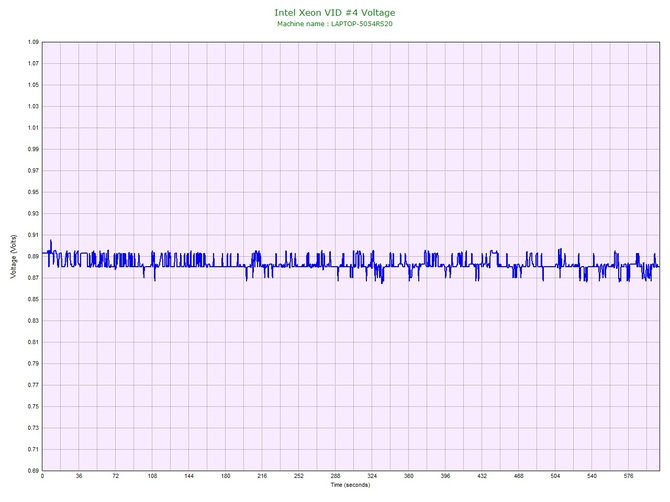This screenshot has height=502, width=670.
Task: Select the 432 second time axis tick
Action: [x=482, y=477]
